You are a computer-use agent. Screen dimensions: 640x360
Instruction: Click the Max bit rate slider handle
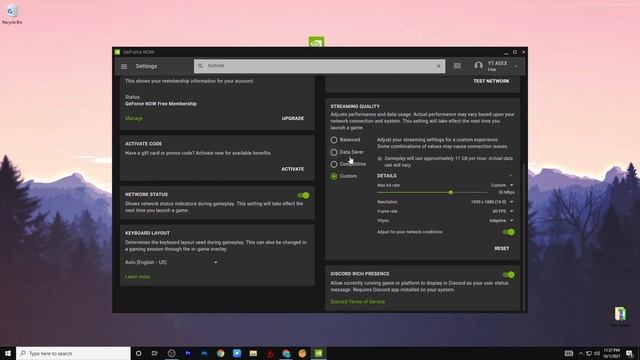coord(451,192)
